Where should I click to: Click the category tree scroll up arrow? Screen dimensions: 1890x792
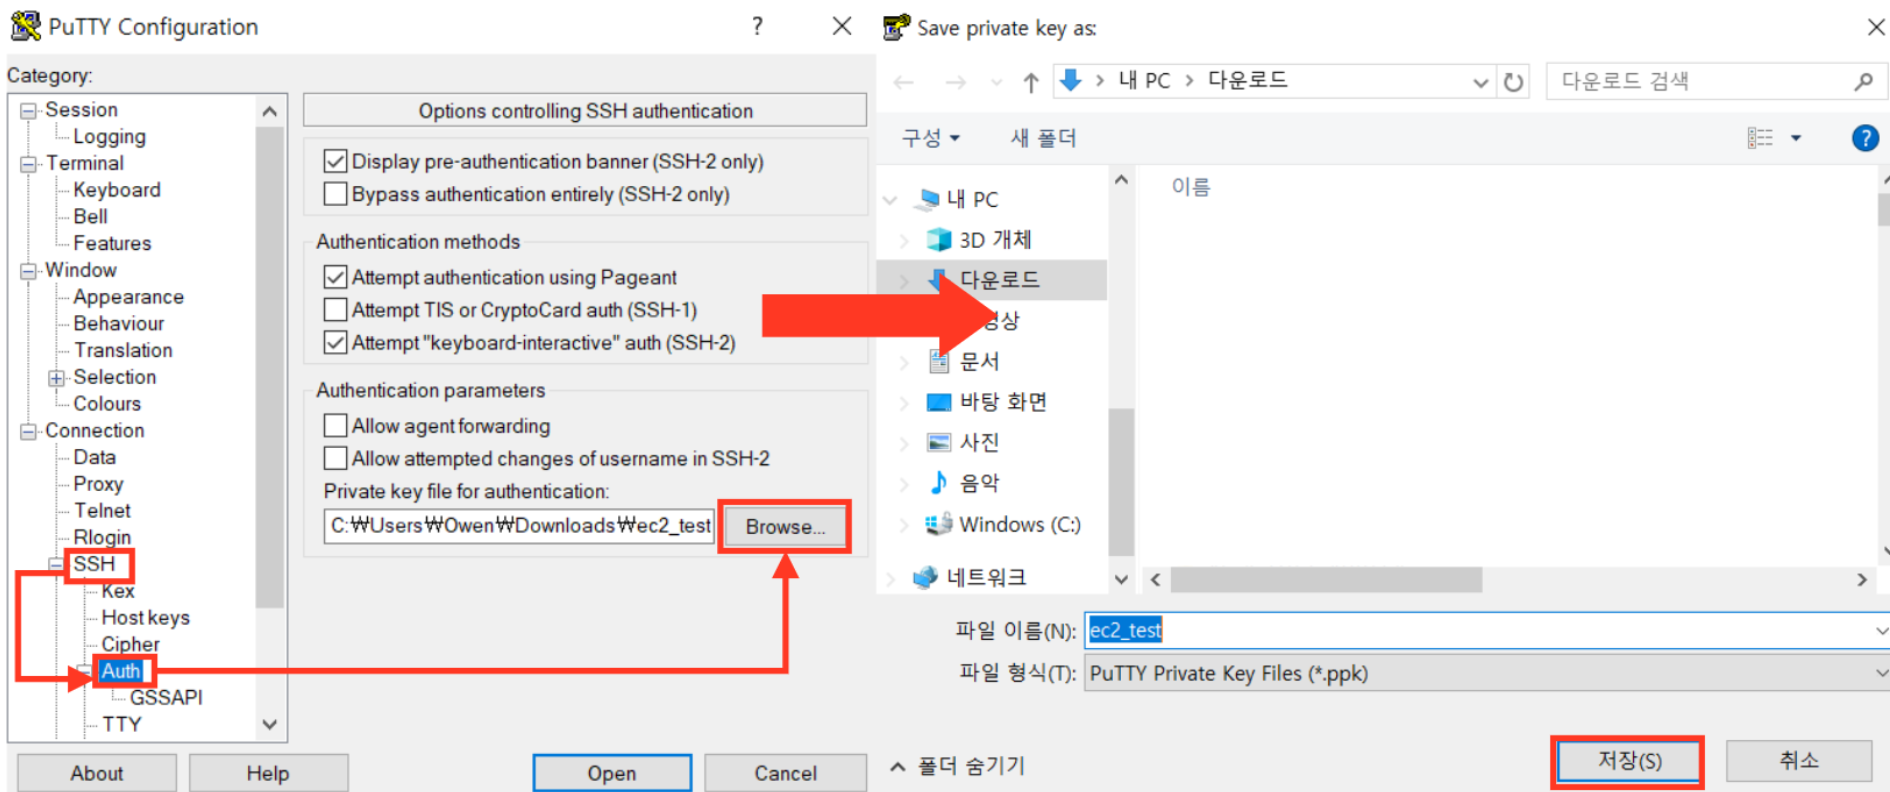[x=270, y=111]
